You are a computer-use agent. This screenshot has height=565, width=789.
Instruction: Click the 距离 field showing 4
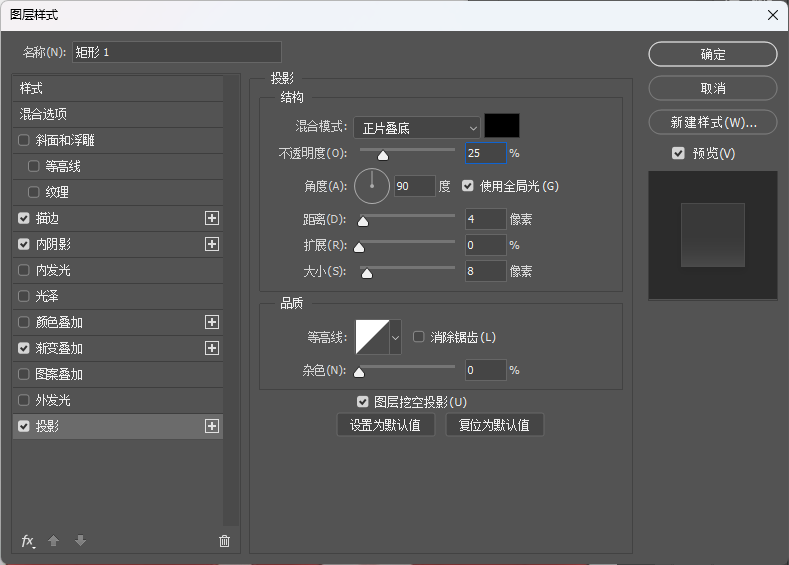(486, 219)
